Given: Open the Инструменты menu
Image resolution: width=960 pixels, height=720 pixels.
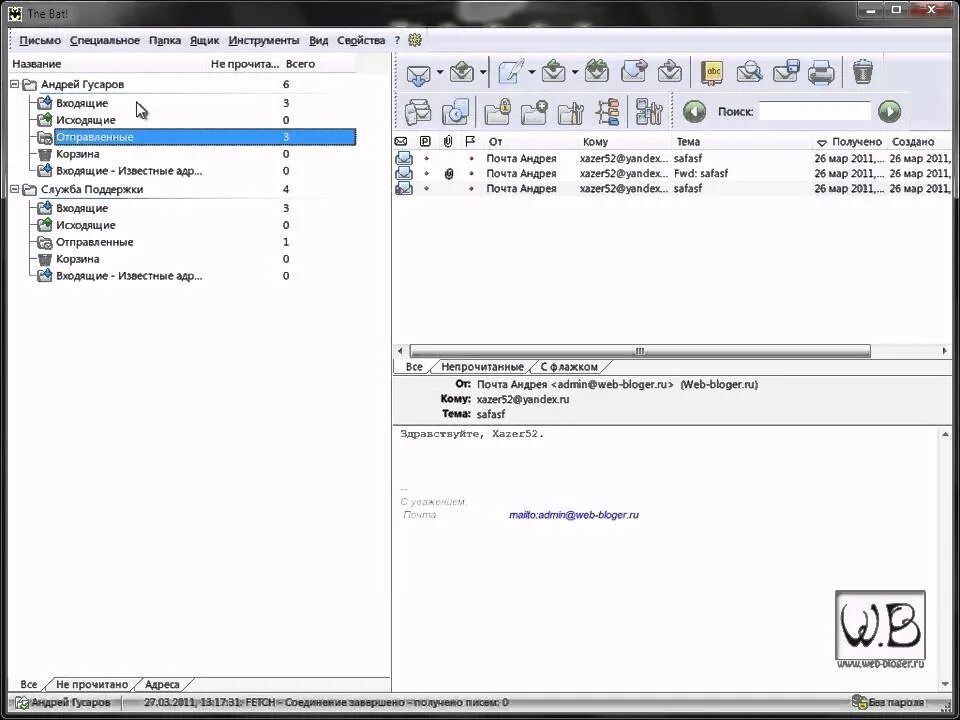Looking at the screenshot, I should pos(264,40).
